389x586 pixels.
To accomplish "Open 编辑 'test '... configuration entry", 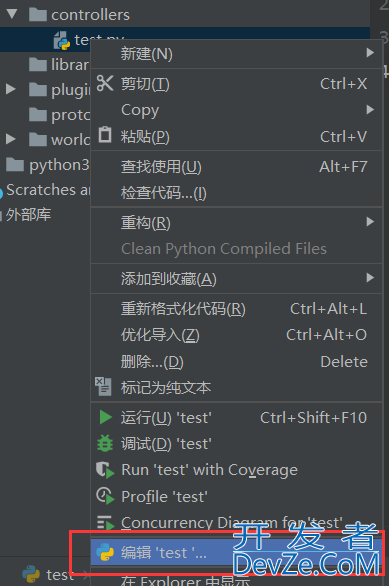I will (237, 552).
